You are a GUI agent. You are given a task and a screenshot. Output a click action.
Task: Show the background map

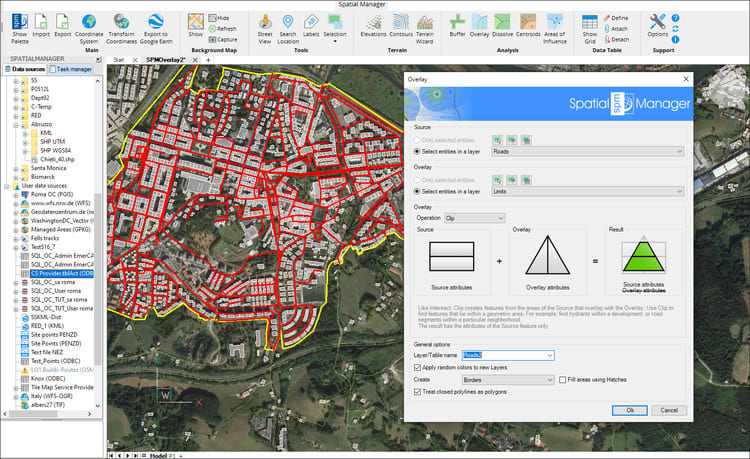(x=196, y=26)
